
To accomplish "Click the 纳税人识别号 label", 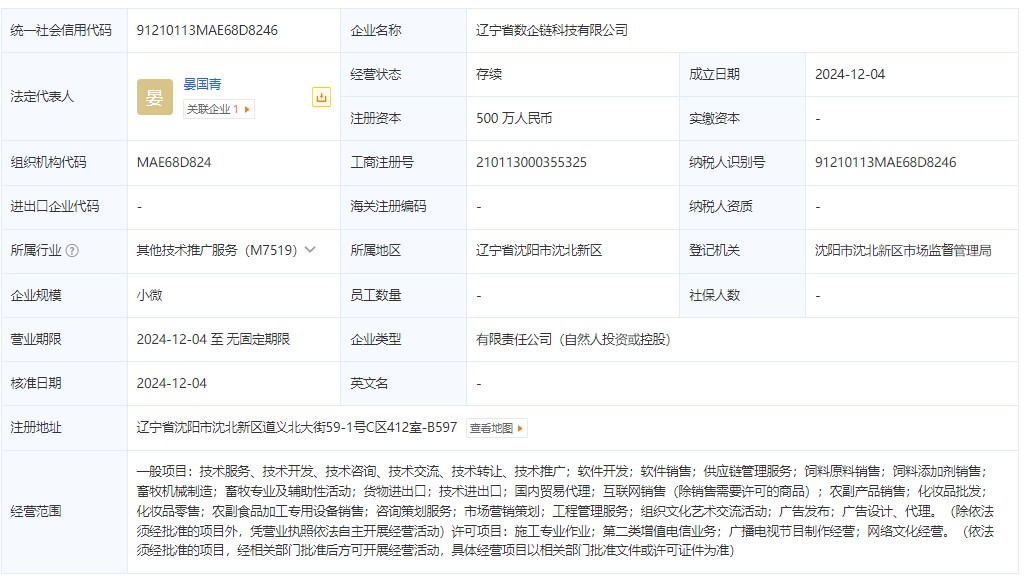I will click(727, 163).
